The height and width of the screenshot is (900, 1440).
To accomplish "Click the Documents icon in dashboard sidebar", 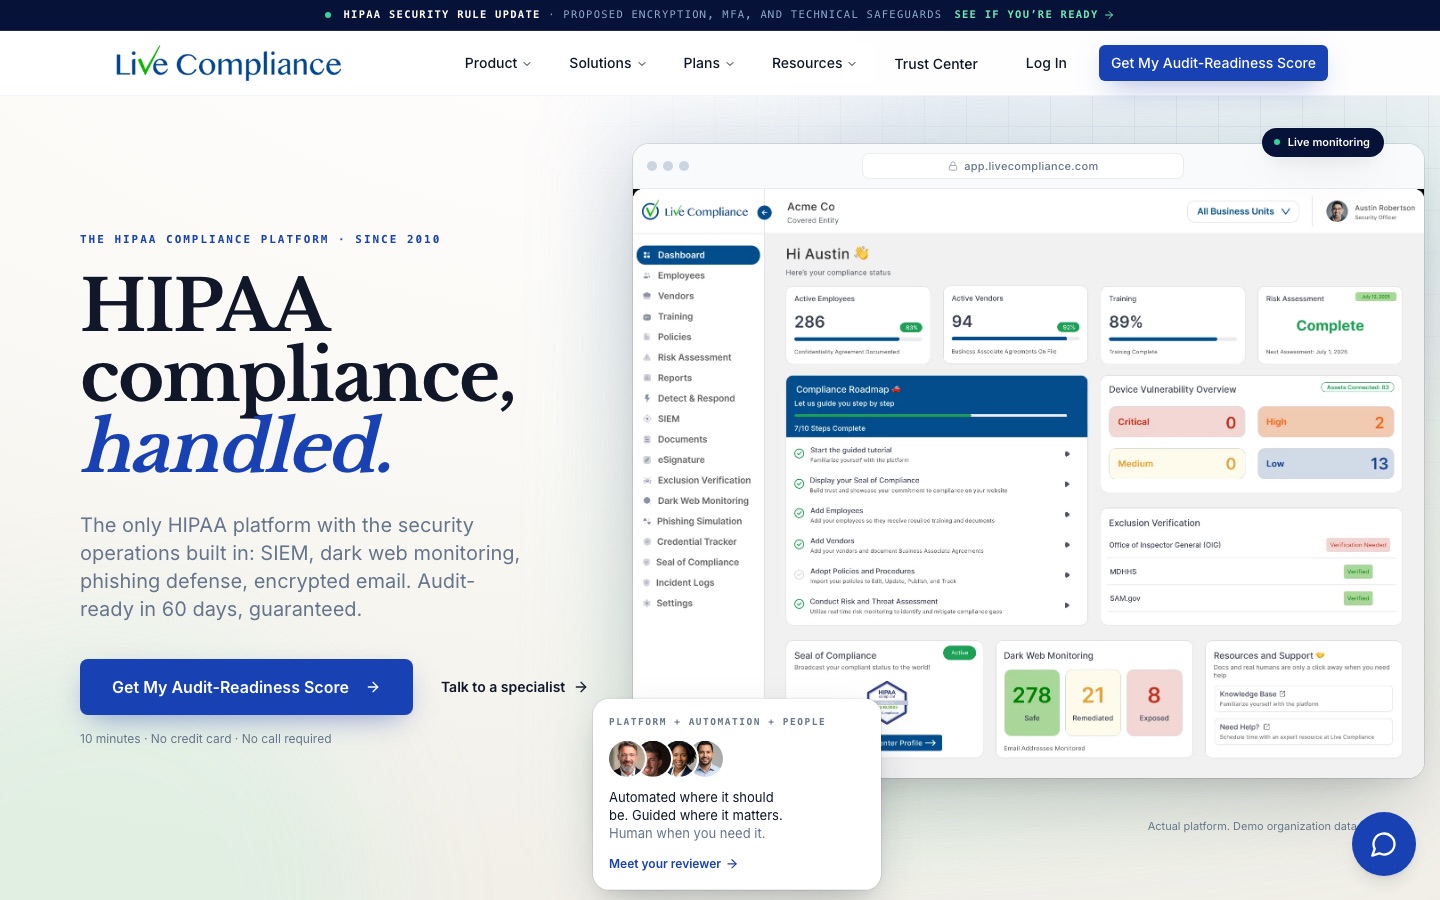I will click(x=647, y=439).
